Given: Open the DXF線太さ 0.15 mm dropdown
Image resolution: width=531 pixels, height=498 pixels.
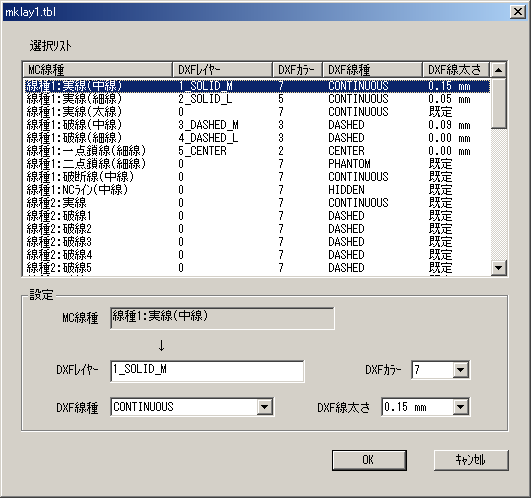Looking at the screenshot, I should coord(461,407).
